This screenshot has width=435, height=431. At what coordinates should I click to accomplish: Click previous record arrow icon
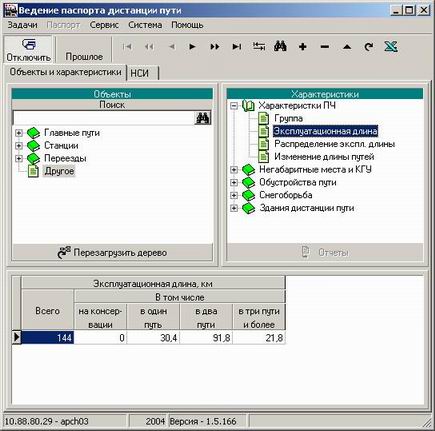(172, 47)
